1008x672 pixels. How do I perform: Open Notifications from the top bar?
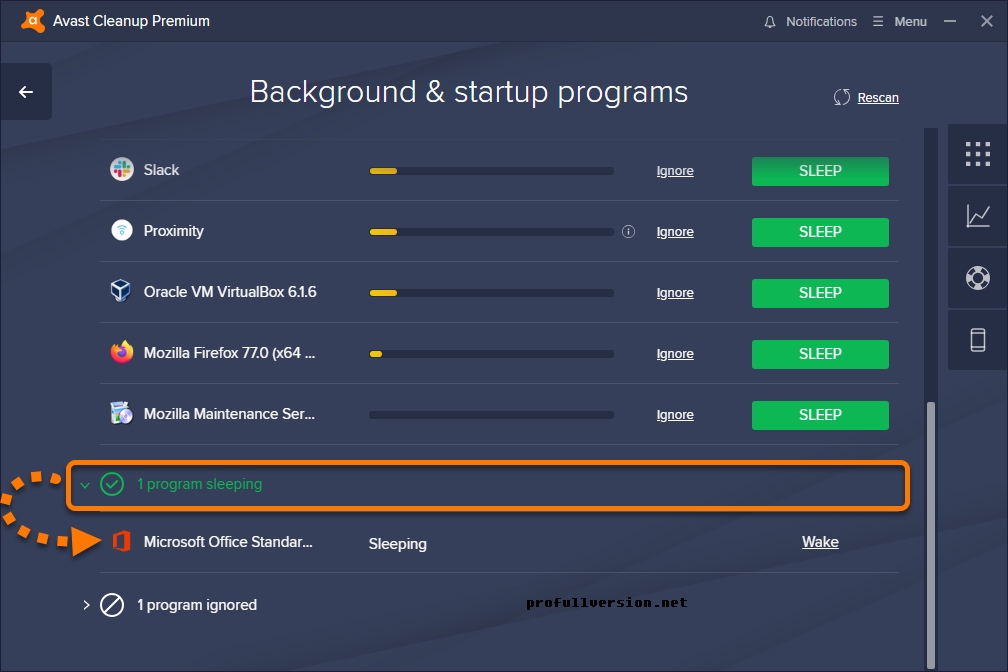810,21
